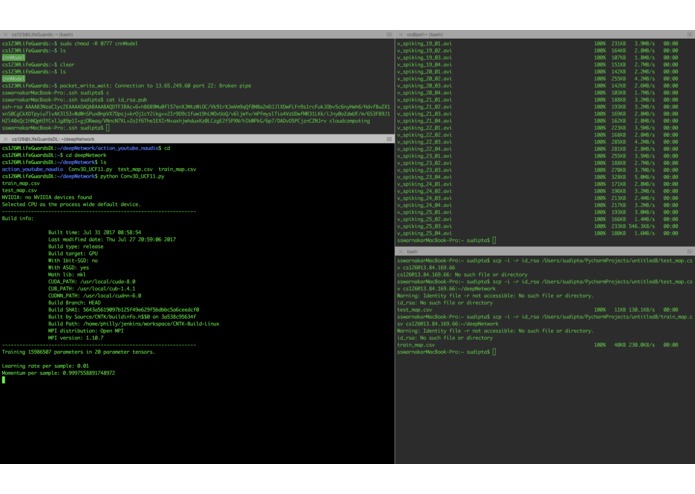This screenshot has height=494, width=695.
Task: Click 'With 1bit-SGD: no' line
Action: click(x=73, y=261)
